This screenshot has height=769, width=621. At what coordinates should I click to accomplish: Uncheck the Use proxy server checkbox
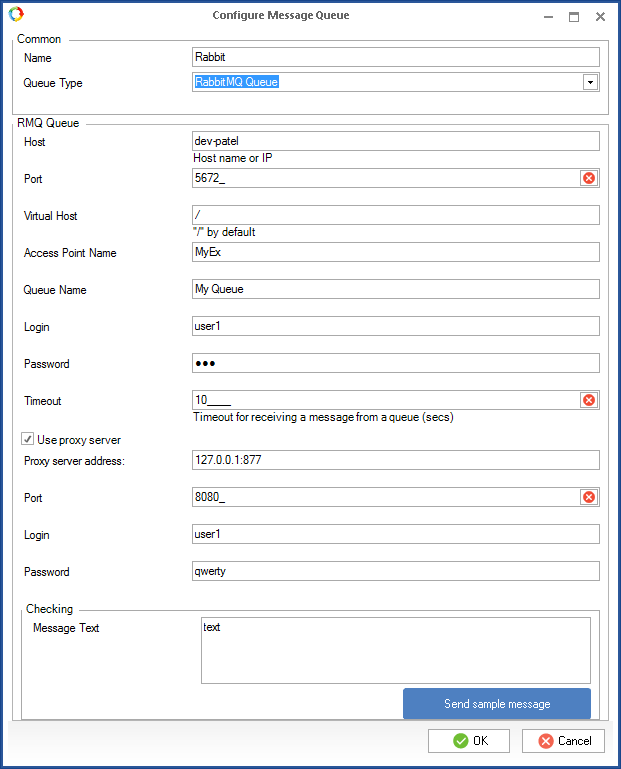[28, 439]
